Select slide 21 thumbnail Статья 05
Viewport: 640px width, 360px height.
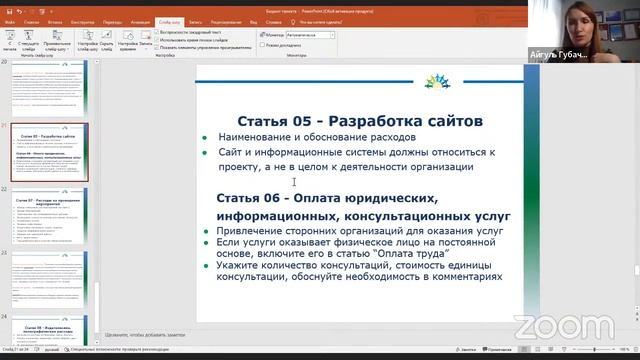pos(49,152)
